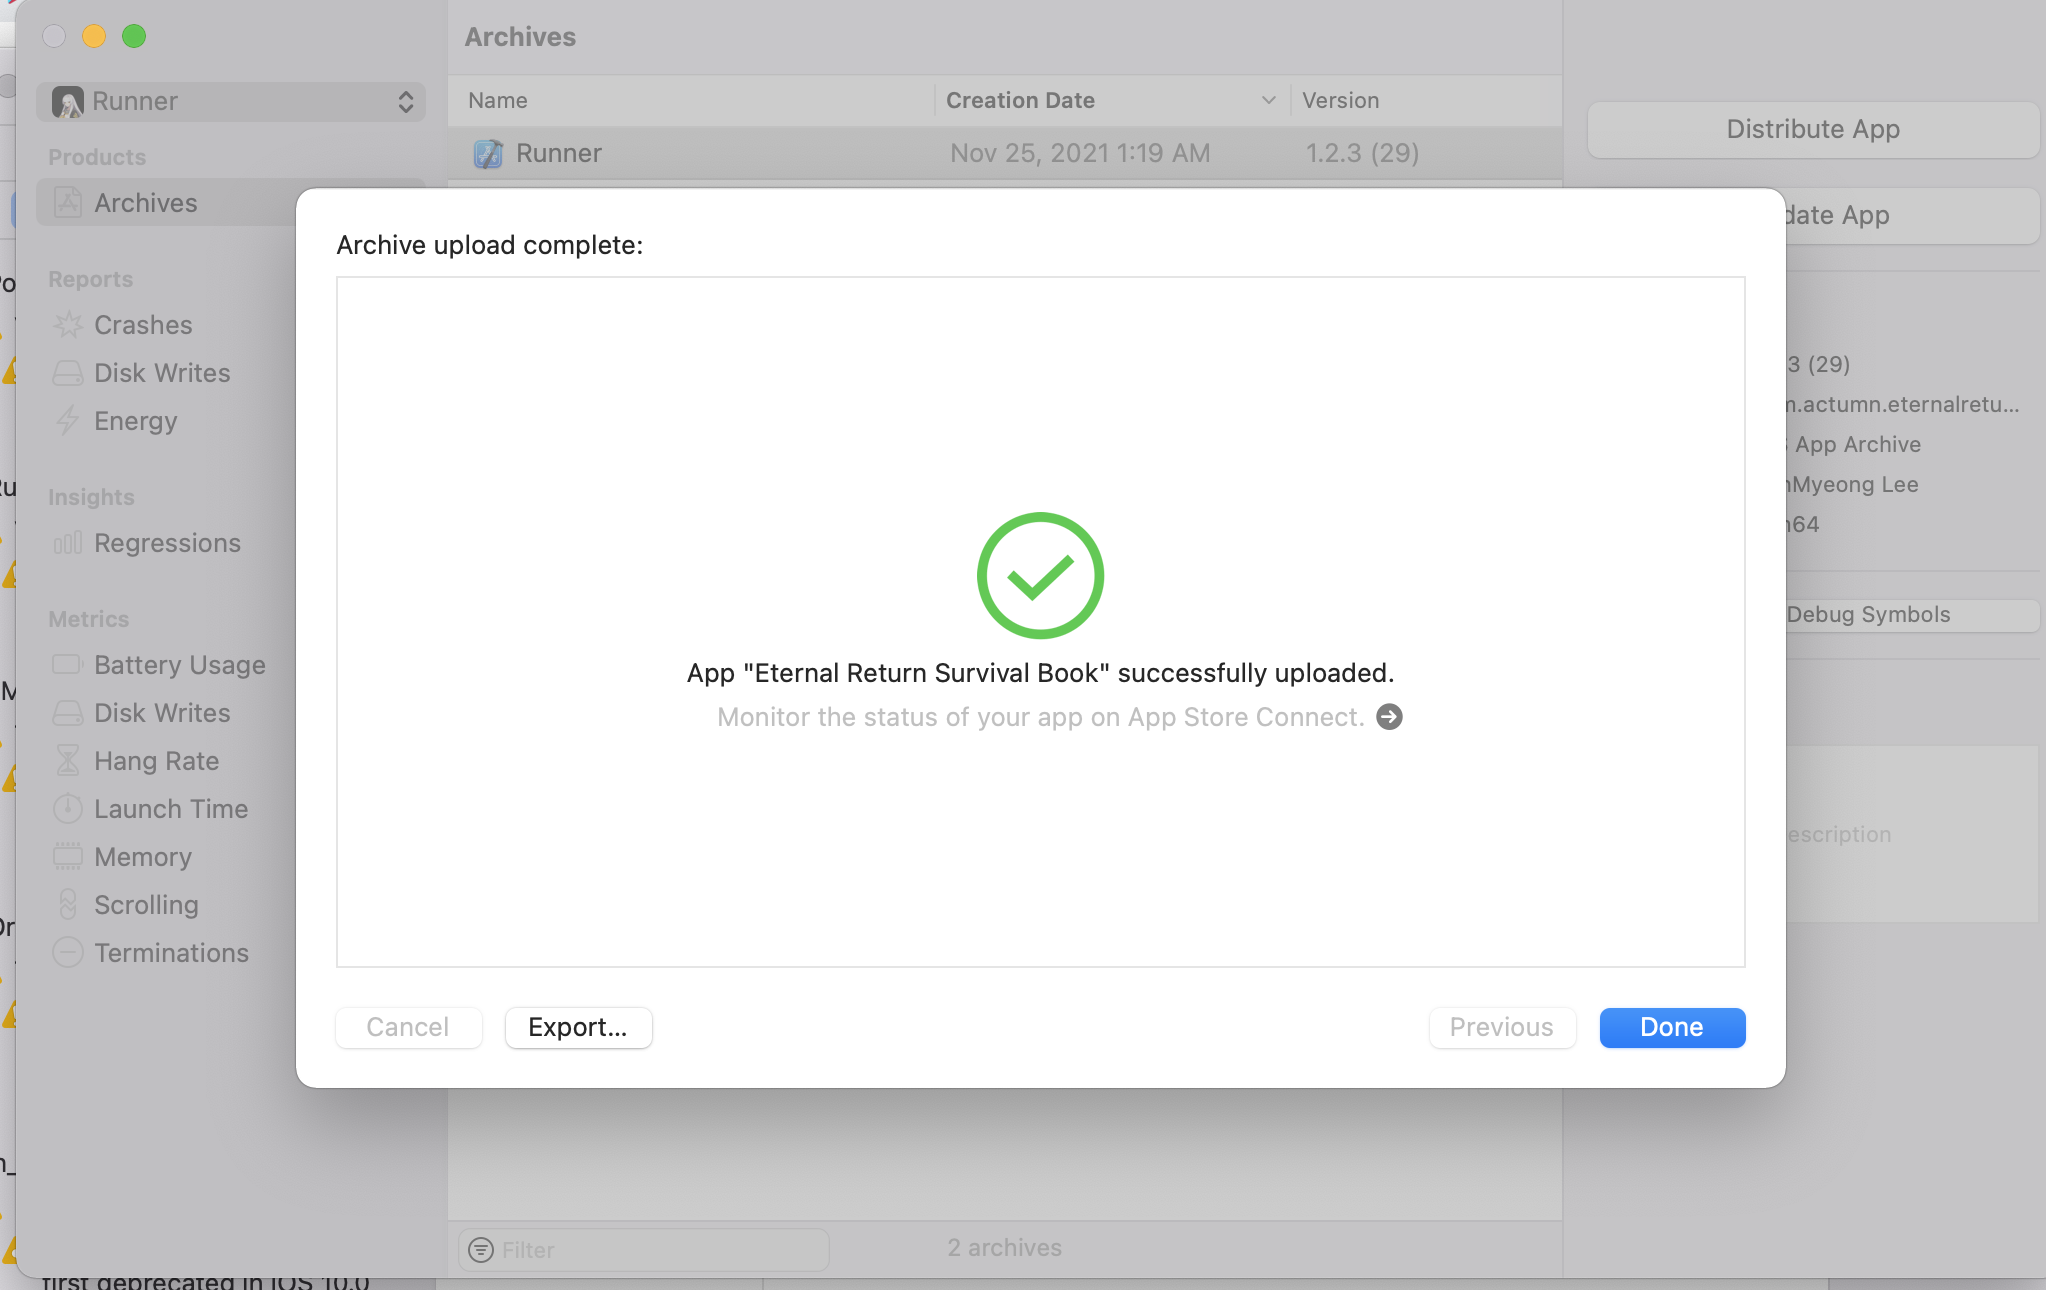Click the Regressions bar chart icon

pos(68,543)
